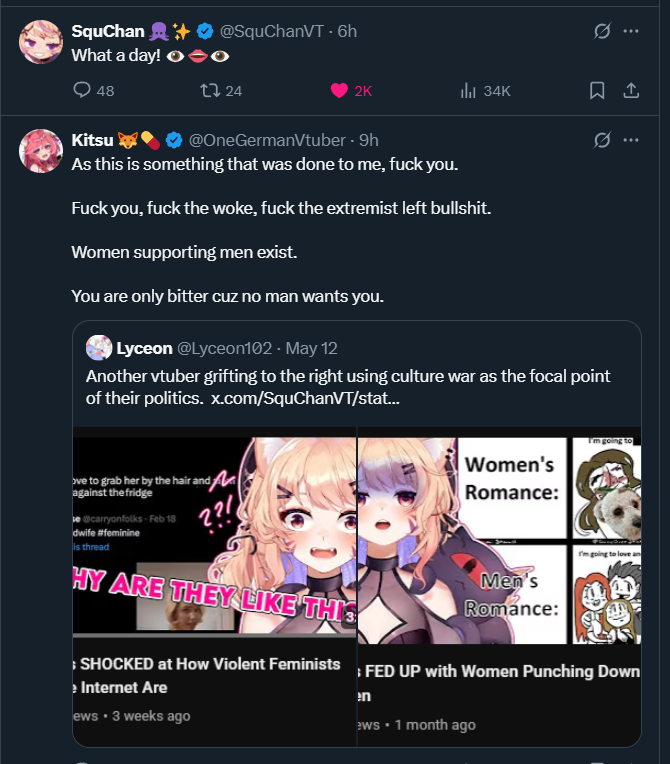Repost SquChan's 'What a day!' tweet
This screenshot has width=670, height=764.
(x=221, y=91)
